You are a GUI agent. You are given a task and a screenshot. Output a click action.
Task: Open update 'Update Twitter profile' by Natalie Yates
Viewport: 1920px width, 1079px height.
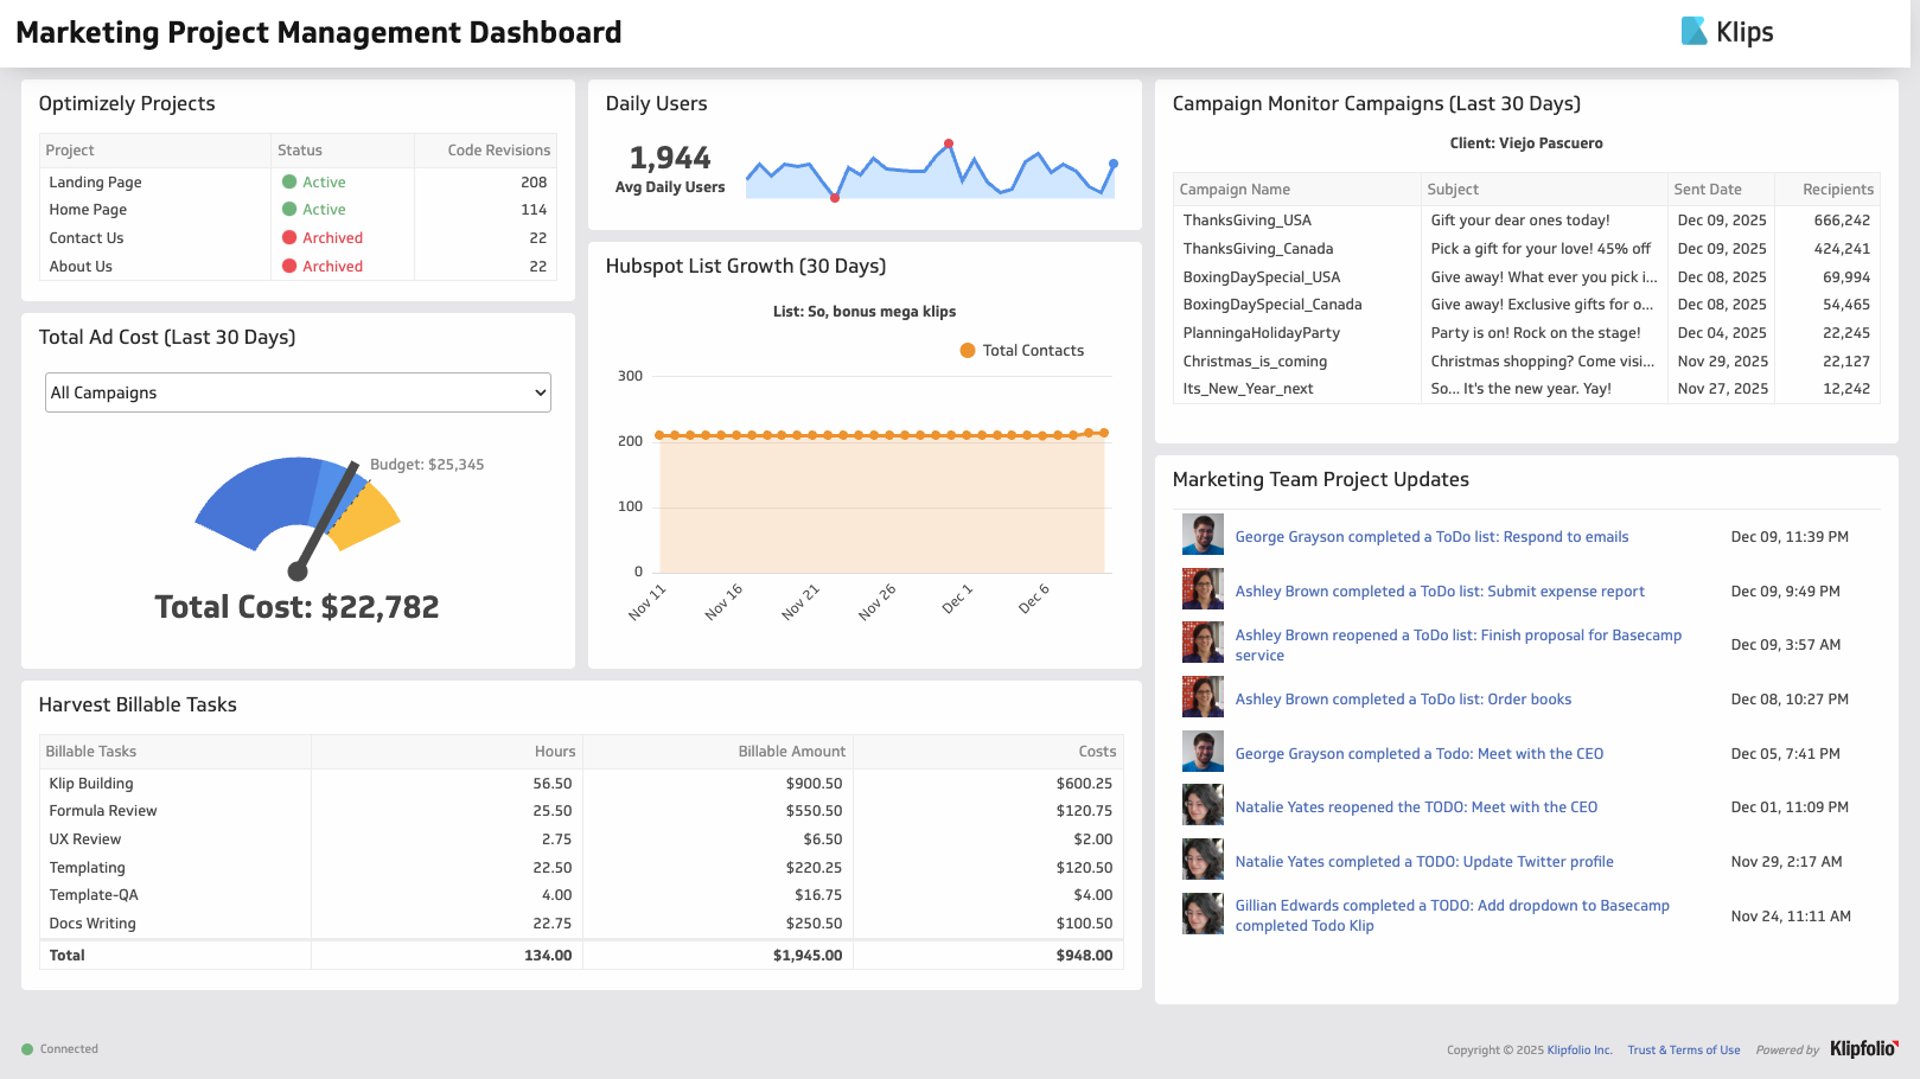[1424, 861]
